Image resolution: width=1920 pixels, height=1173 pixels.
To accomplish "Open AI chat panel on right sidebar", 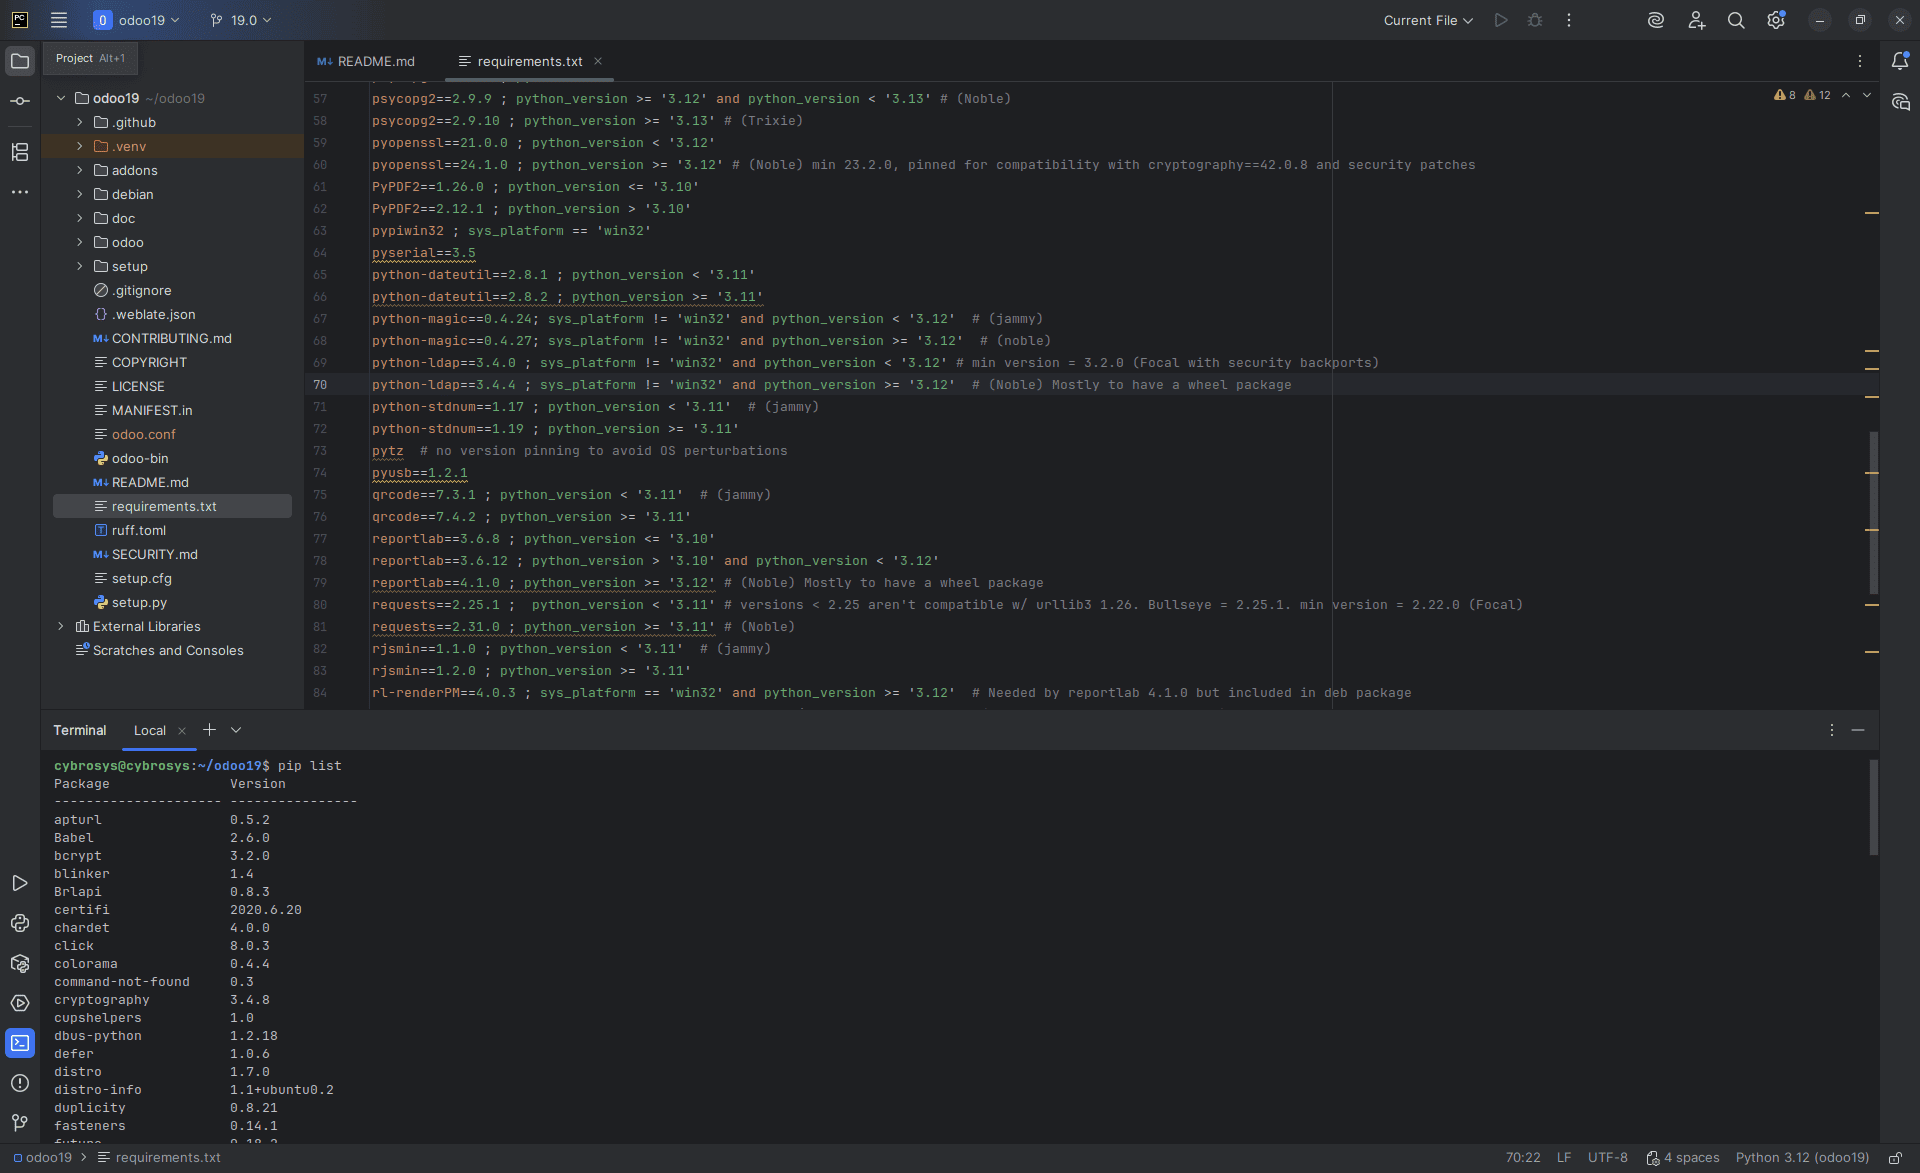I will point(1900,102).
